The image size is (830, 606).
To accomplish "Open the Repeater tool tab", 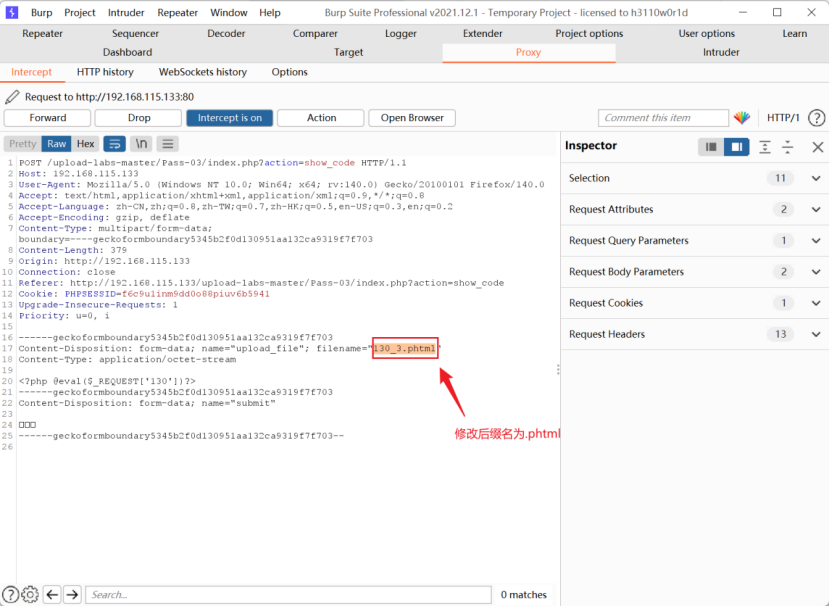I will [x=42, y=33].
